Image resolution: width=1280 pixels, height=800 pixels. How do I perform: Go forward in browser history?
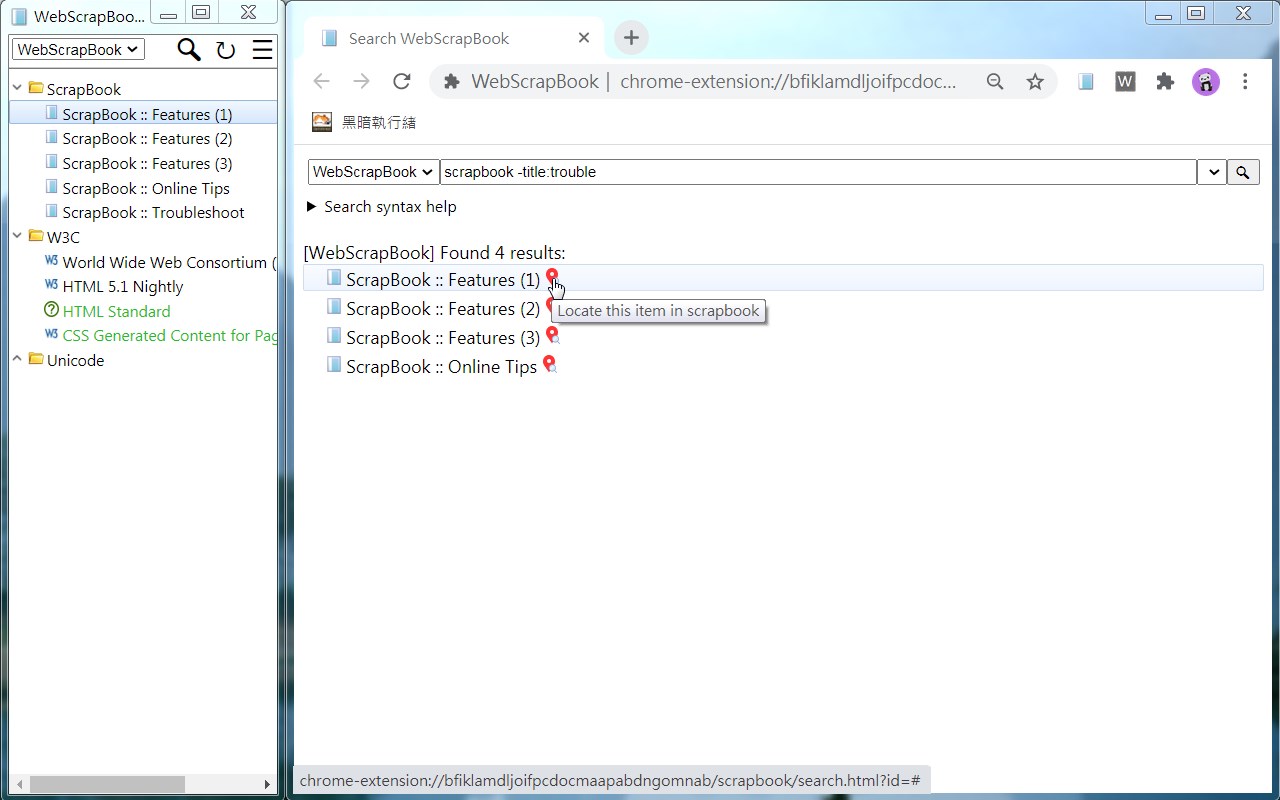[x=361, y=81]
